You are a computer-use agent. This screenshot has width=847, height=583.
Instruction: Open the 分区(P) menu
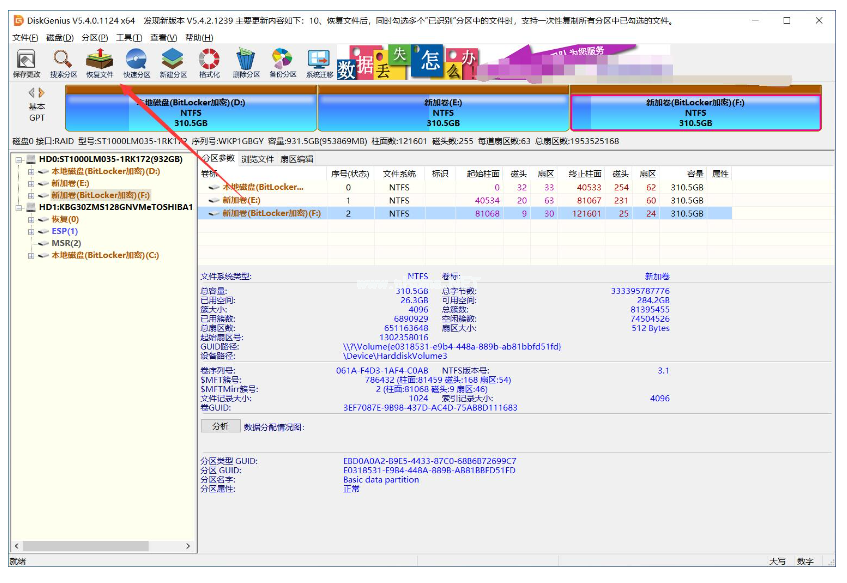tap(94, 37)
